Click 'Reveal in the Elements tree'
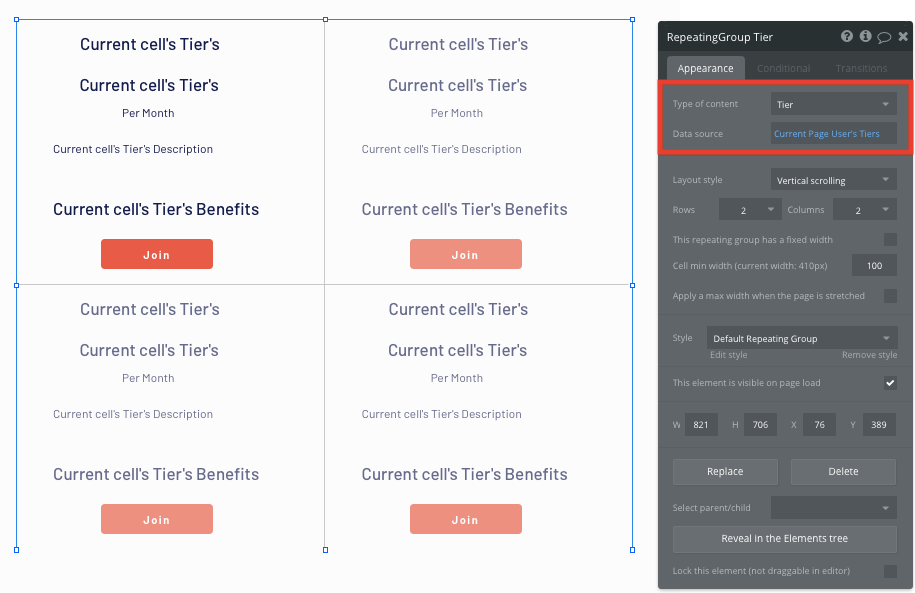This screenshot has width=915, height=593. click(x=784, y=539)
